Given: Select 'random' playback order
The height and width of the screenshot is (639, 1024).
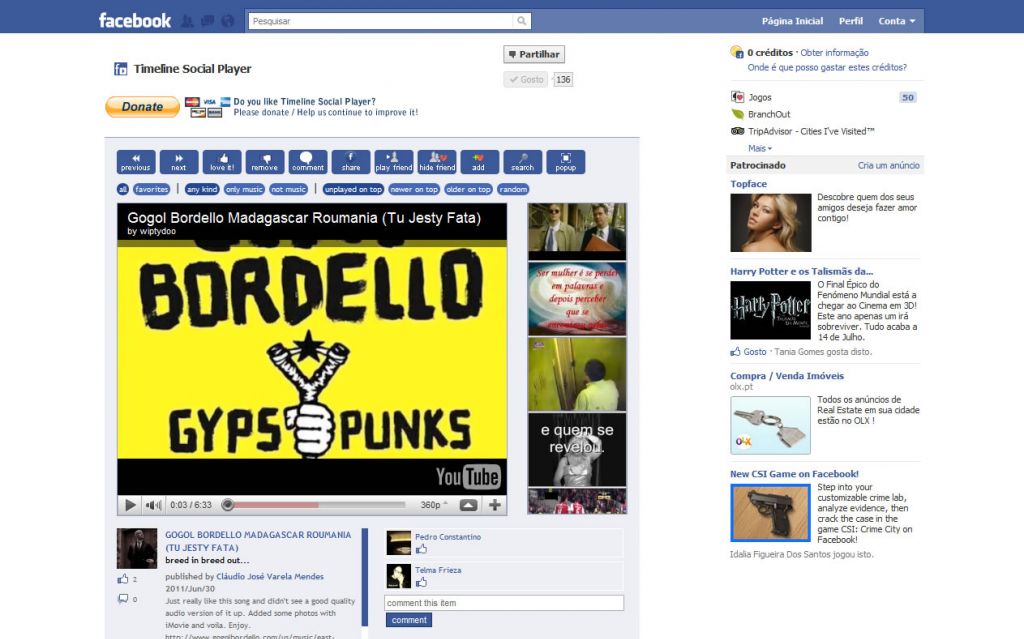Looking at the screenshot, I should pyautogui.click(x=513, y=189).
